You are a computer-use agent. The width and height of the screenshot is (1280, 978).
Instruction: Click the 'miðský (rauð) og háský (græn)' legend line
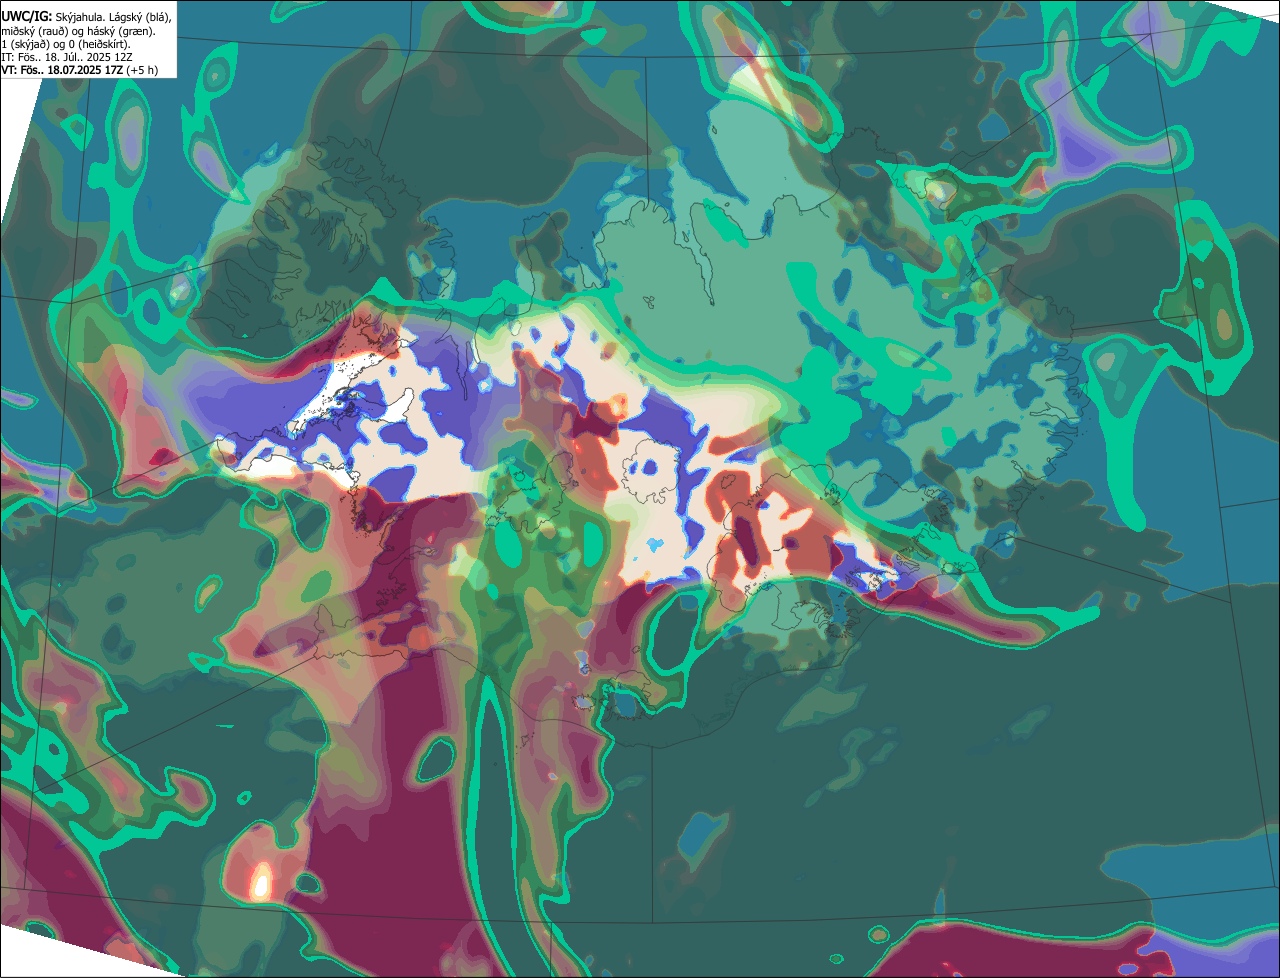(x=77, y=30)
